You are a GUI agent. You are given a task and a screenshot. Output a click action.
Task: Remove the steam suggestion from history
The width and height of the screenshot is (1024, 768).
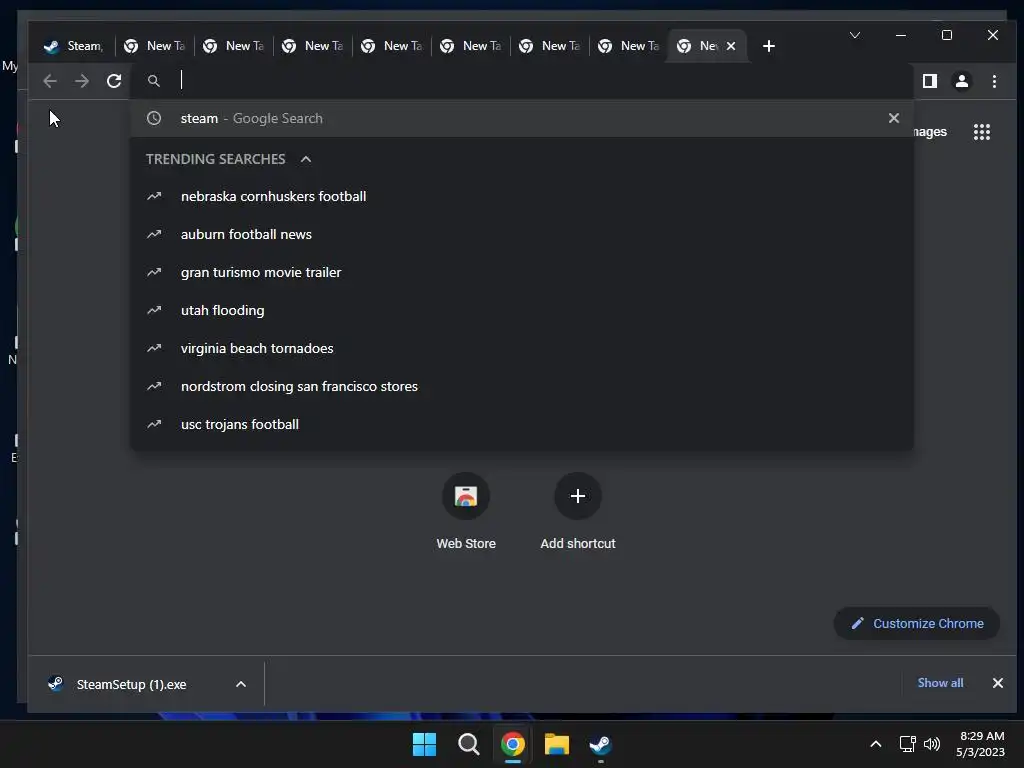click(x=893, y=118)
